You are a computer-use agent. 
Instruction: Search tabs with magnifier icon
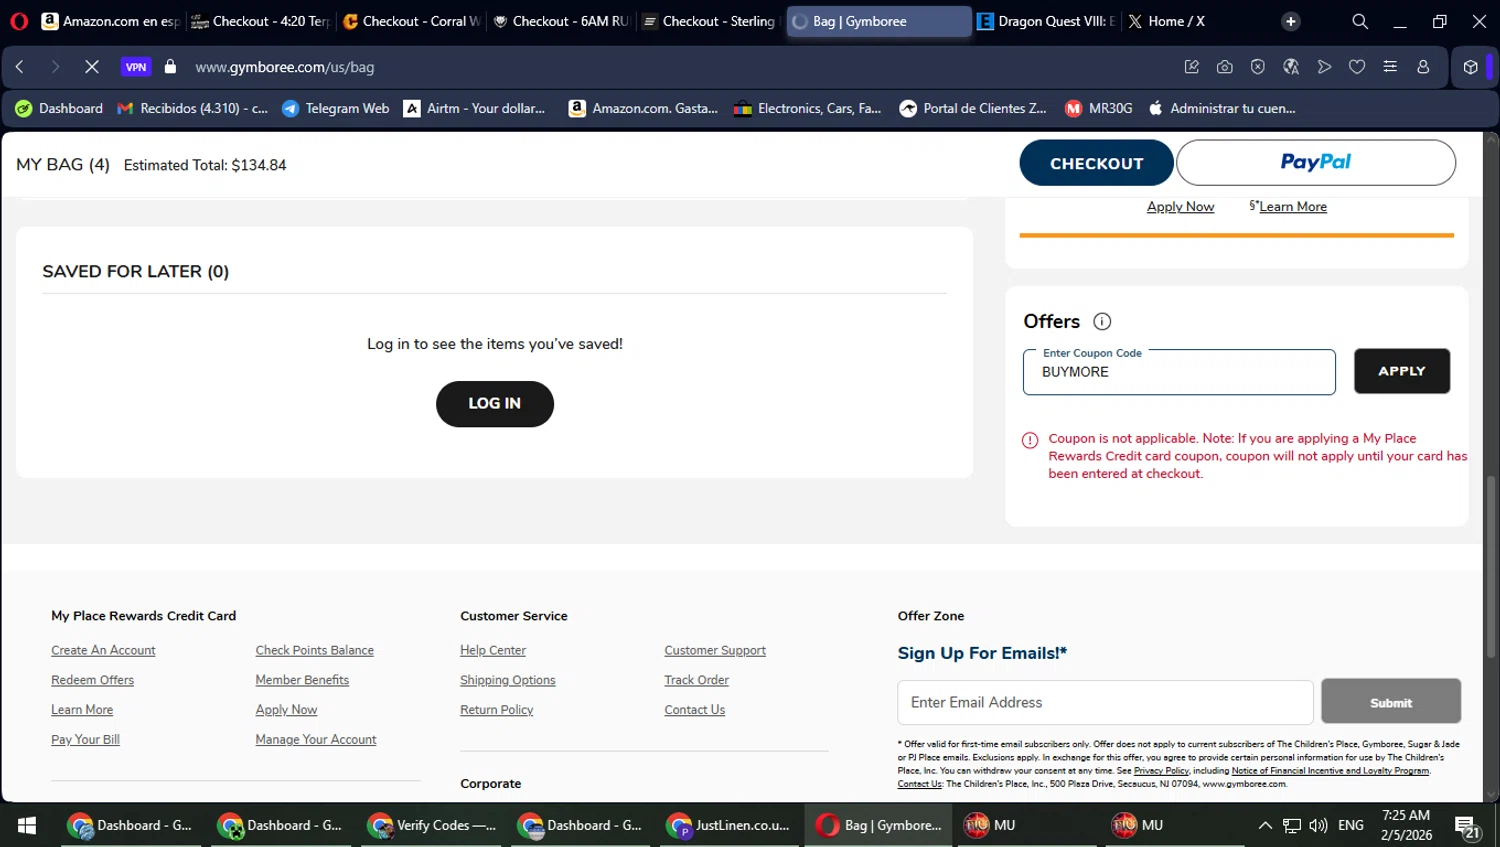(x=1360, y=21)
